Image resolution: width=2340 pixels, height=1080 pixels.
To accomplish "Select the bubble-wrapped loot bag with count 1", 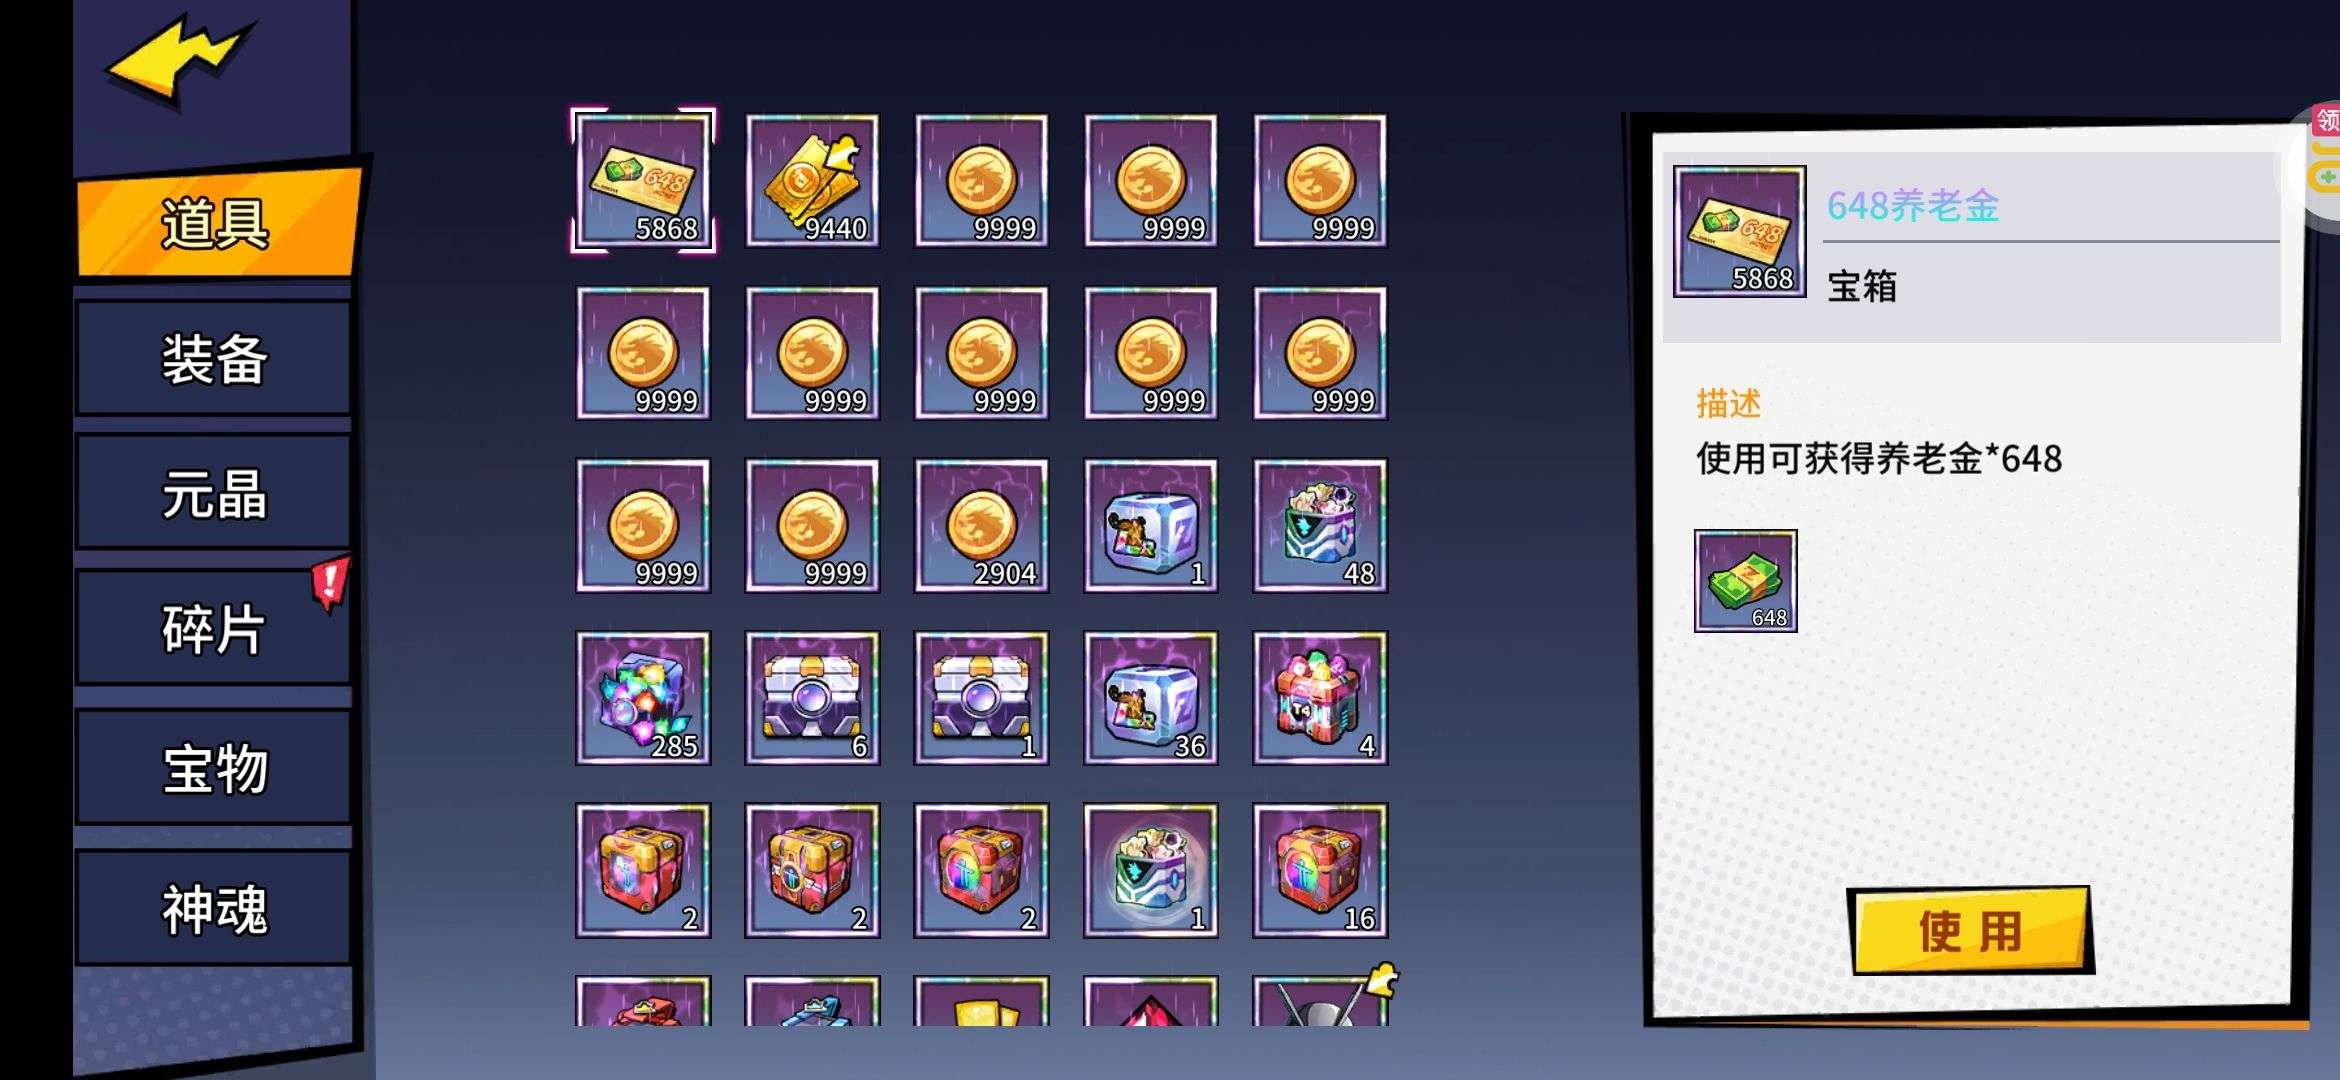I will point(1151,870).
